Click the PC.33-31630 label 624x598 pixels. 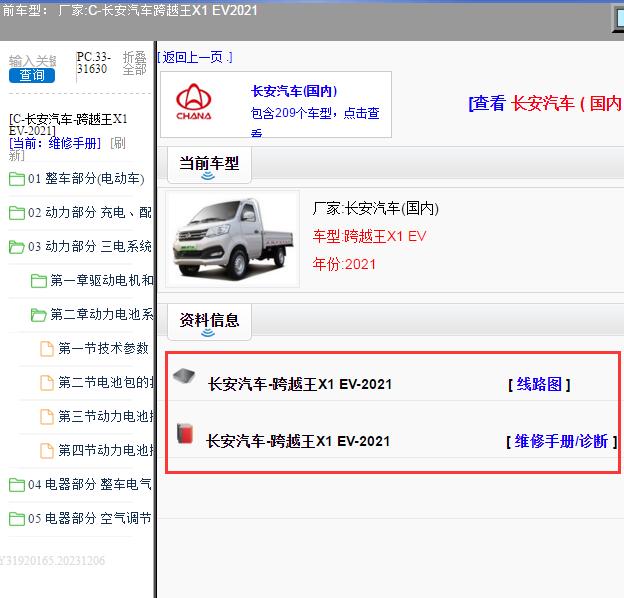point(94,63)
